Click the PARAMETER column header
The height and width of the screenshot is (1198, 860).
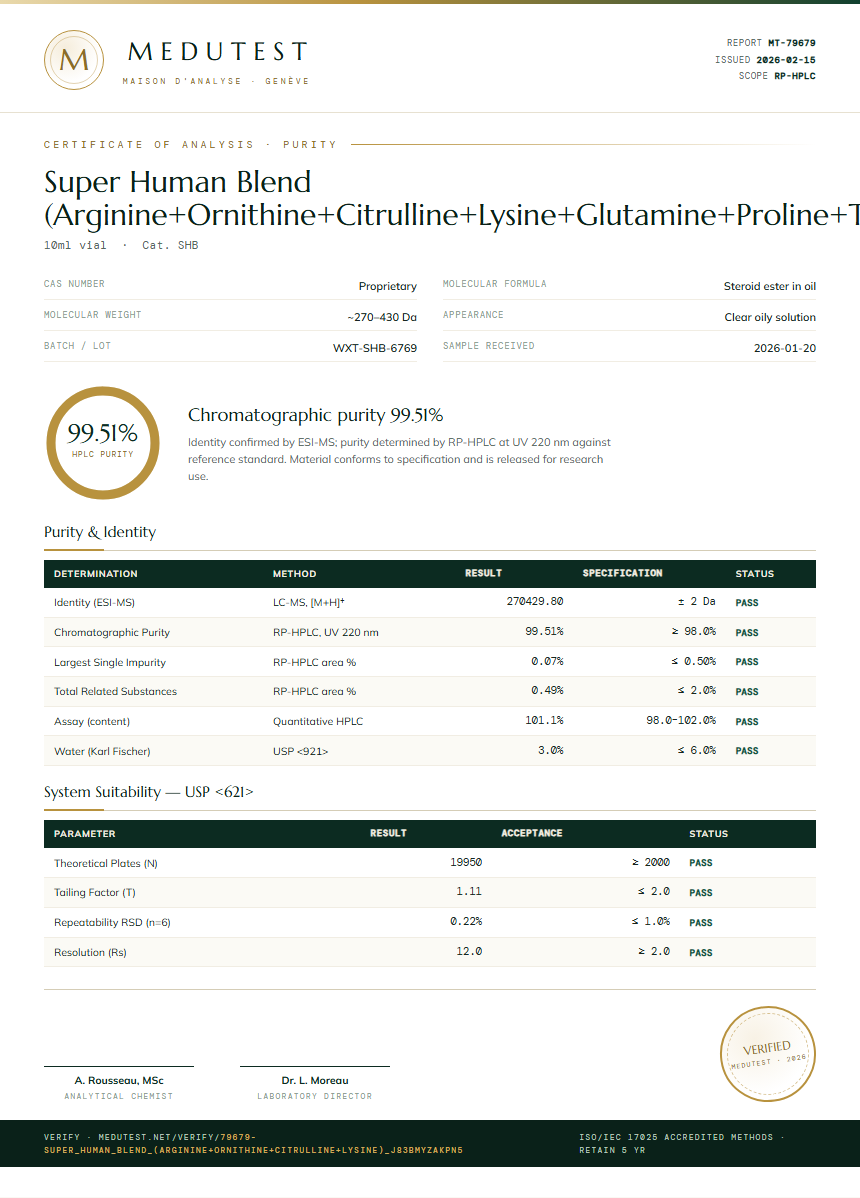tap(84, 834)
